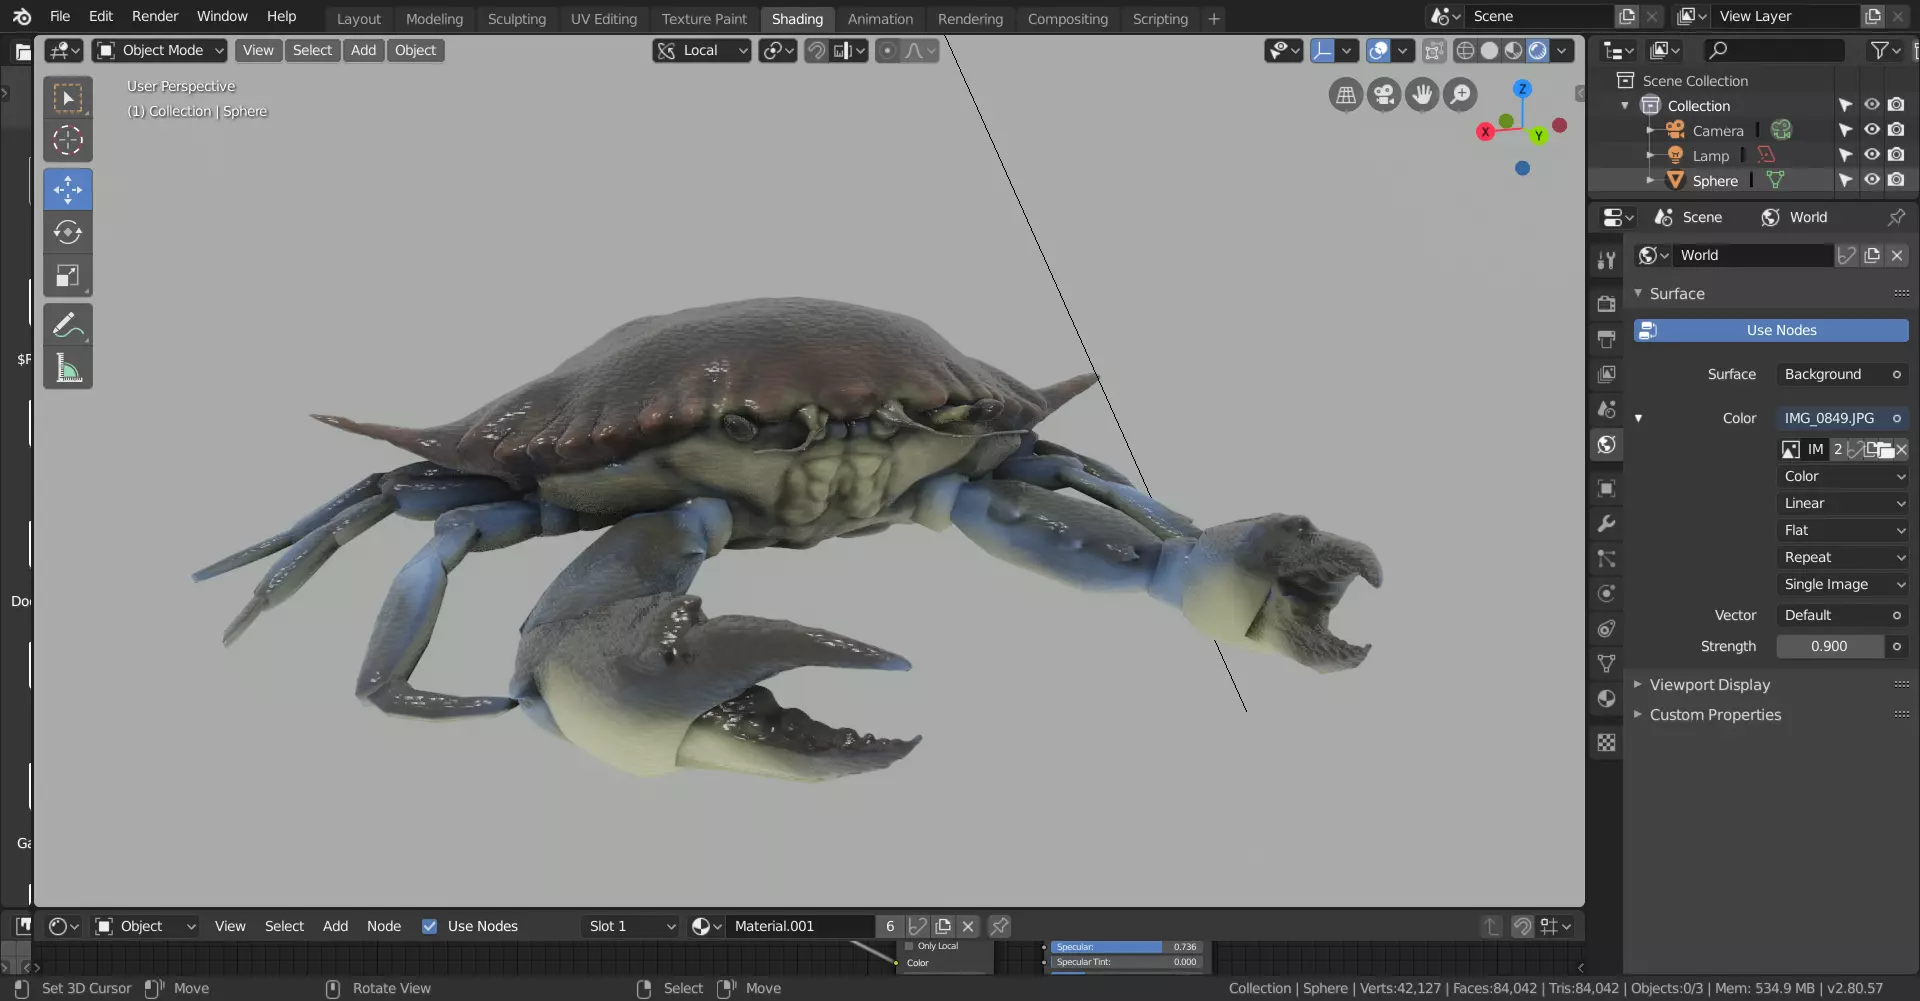The width and height of the screenshot is (1920, 1001).
Task: Activate the Rotate tool
Action: 68,232
